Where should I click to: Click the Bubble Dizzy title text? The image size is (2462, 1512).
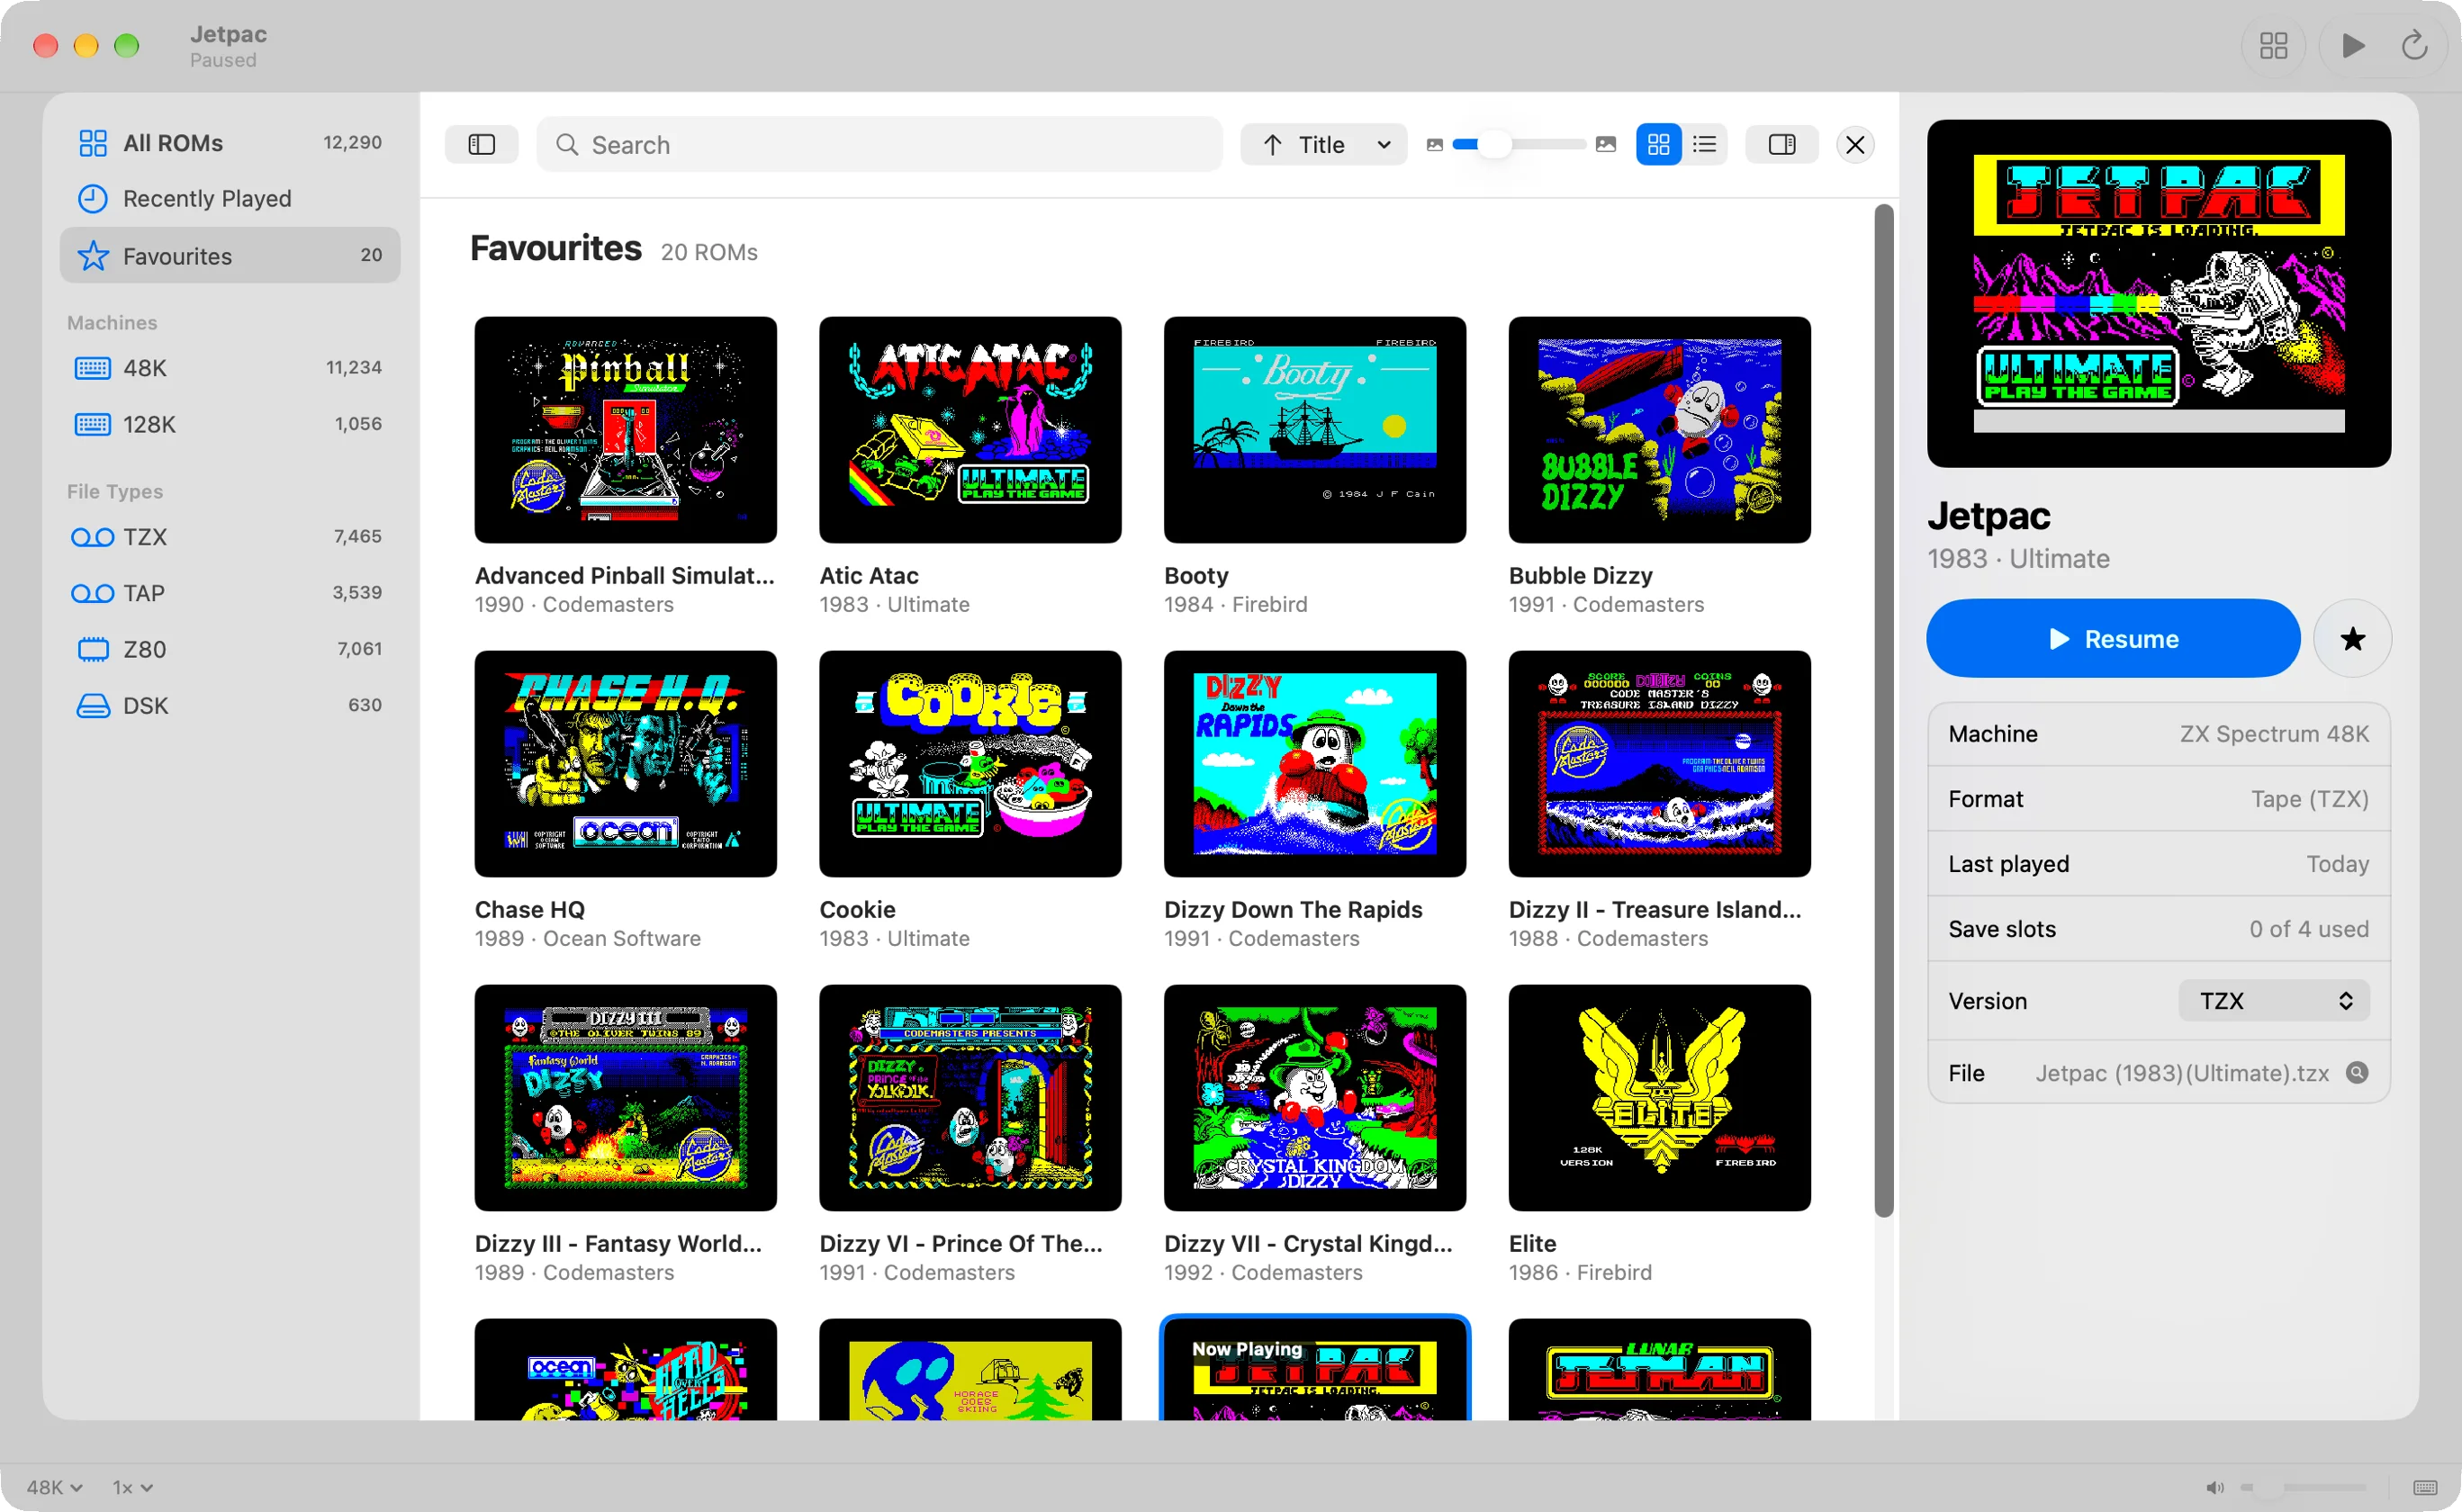click(x=1580, y=575)
